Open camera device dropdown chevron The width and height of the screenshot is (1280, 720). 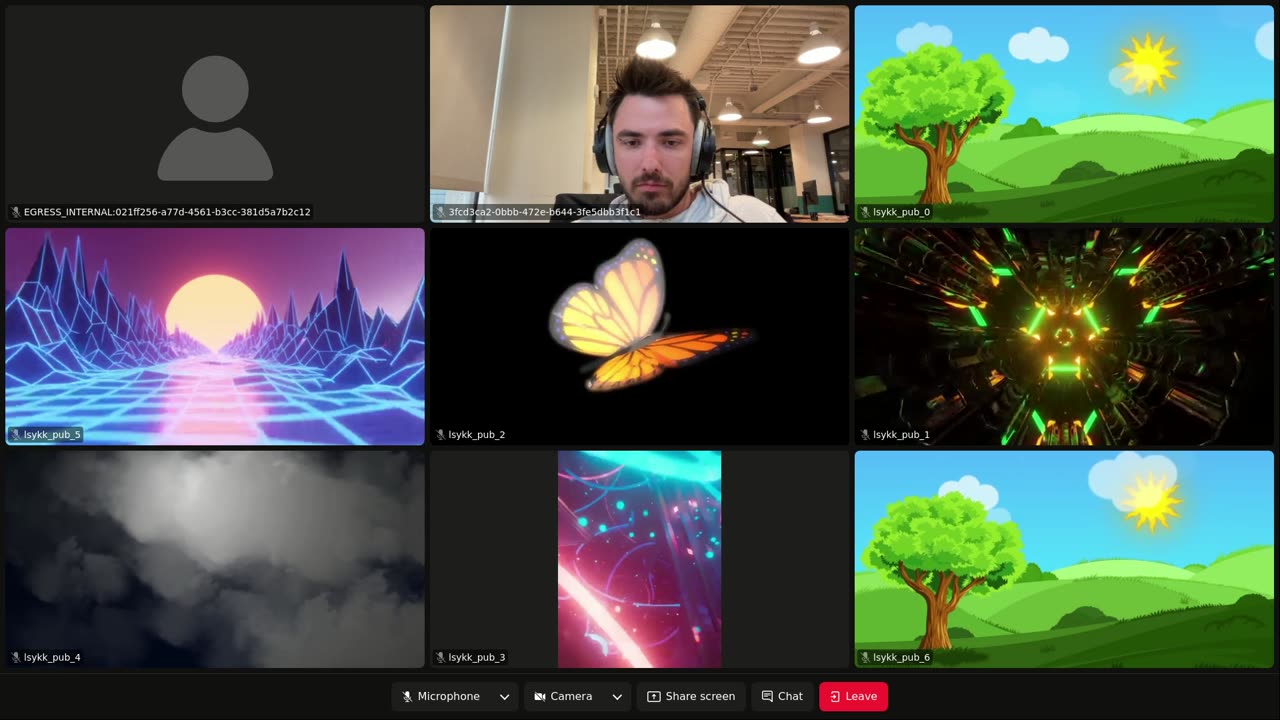point(617,697)
